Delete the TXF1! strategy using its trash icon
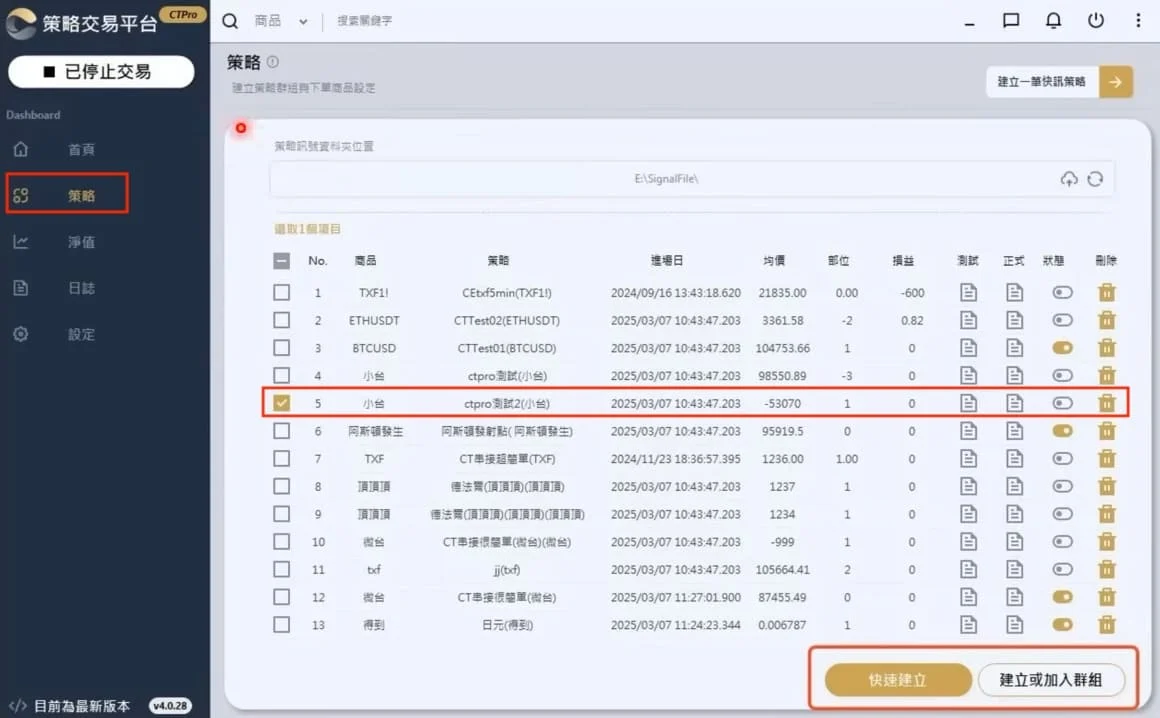This screenshot has width=1160, height=718. [1107, 292]
